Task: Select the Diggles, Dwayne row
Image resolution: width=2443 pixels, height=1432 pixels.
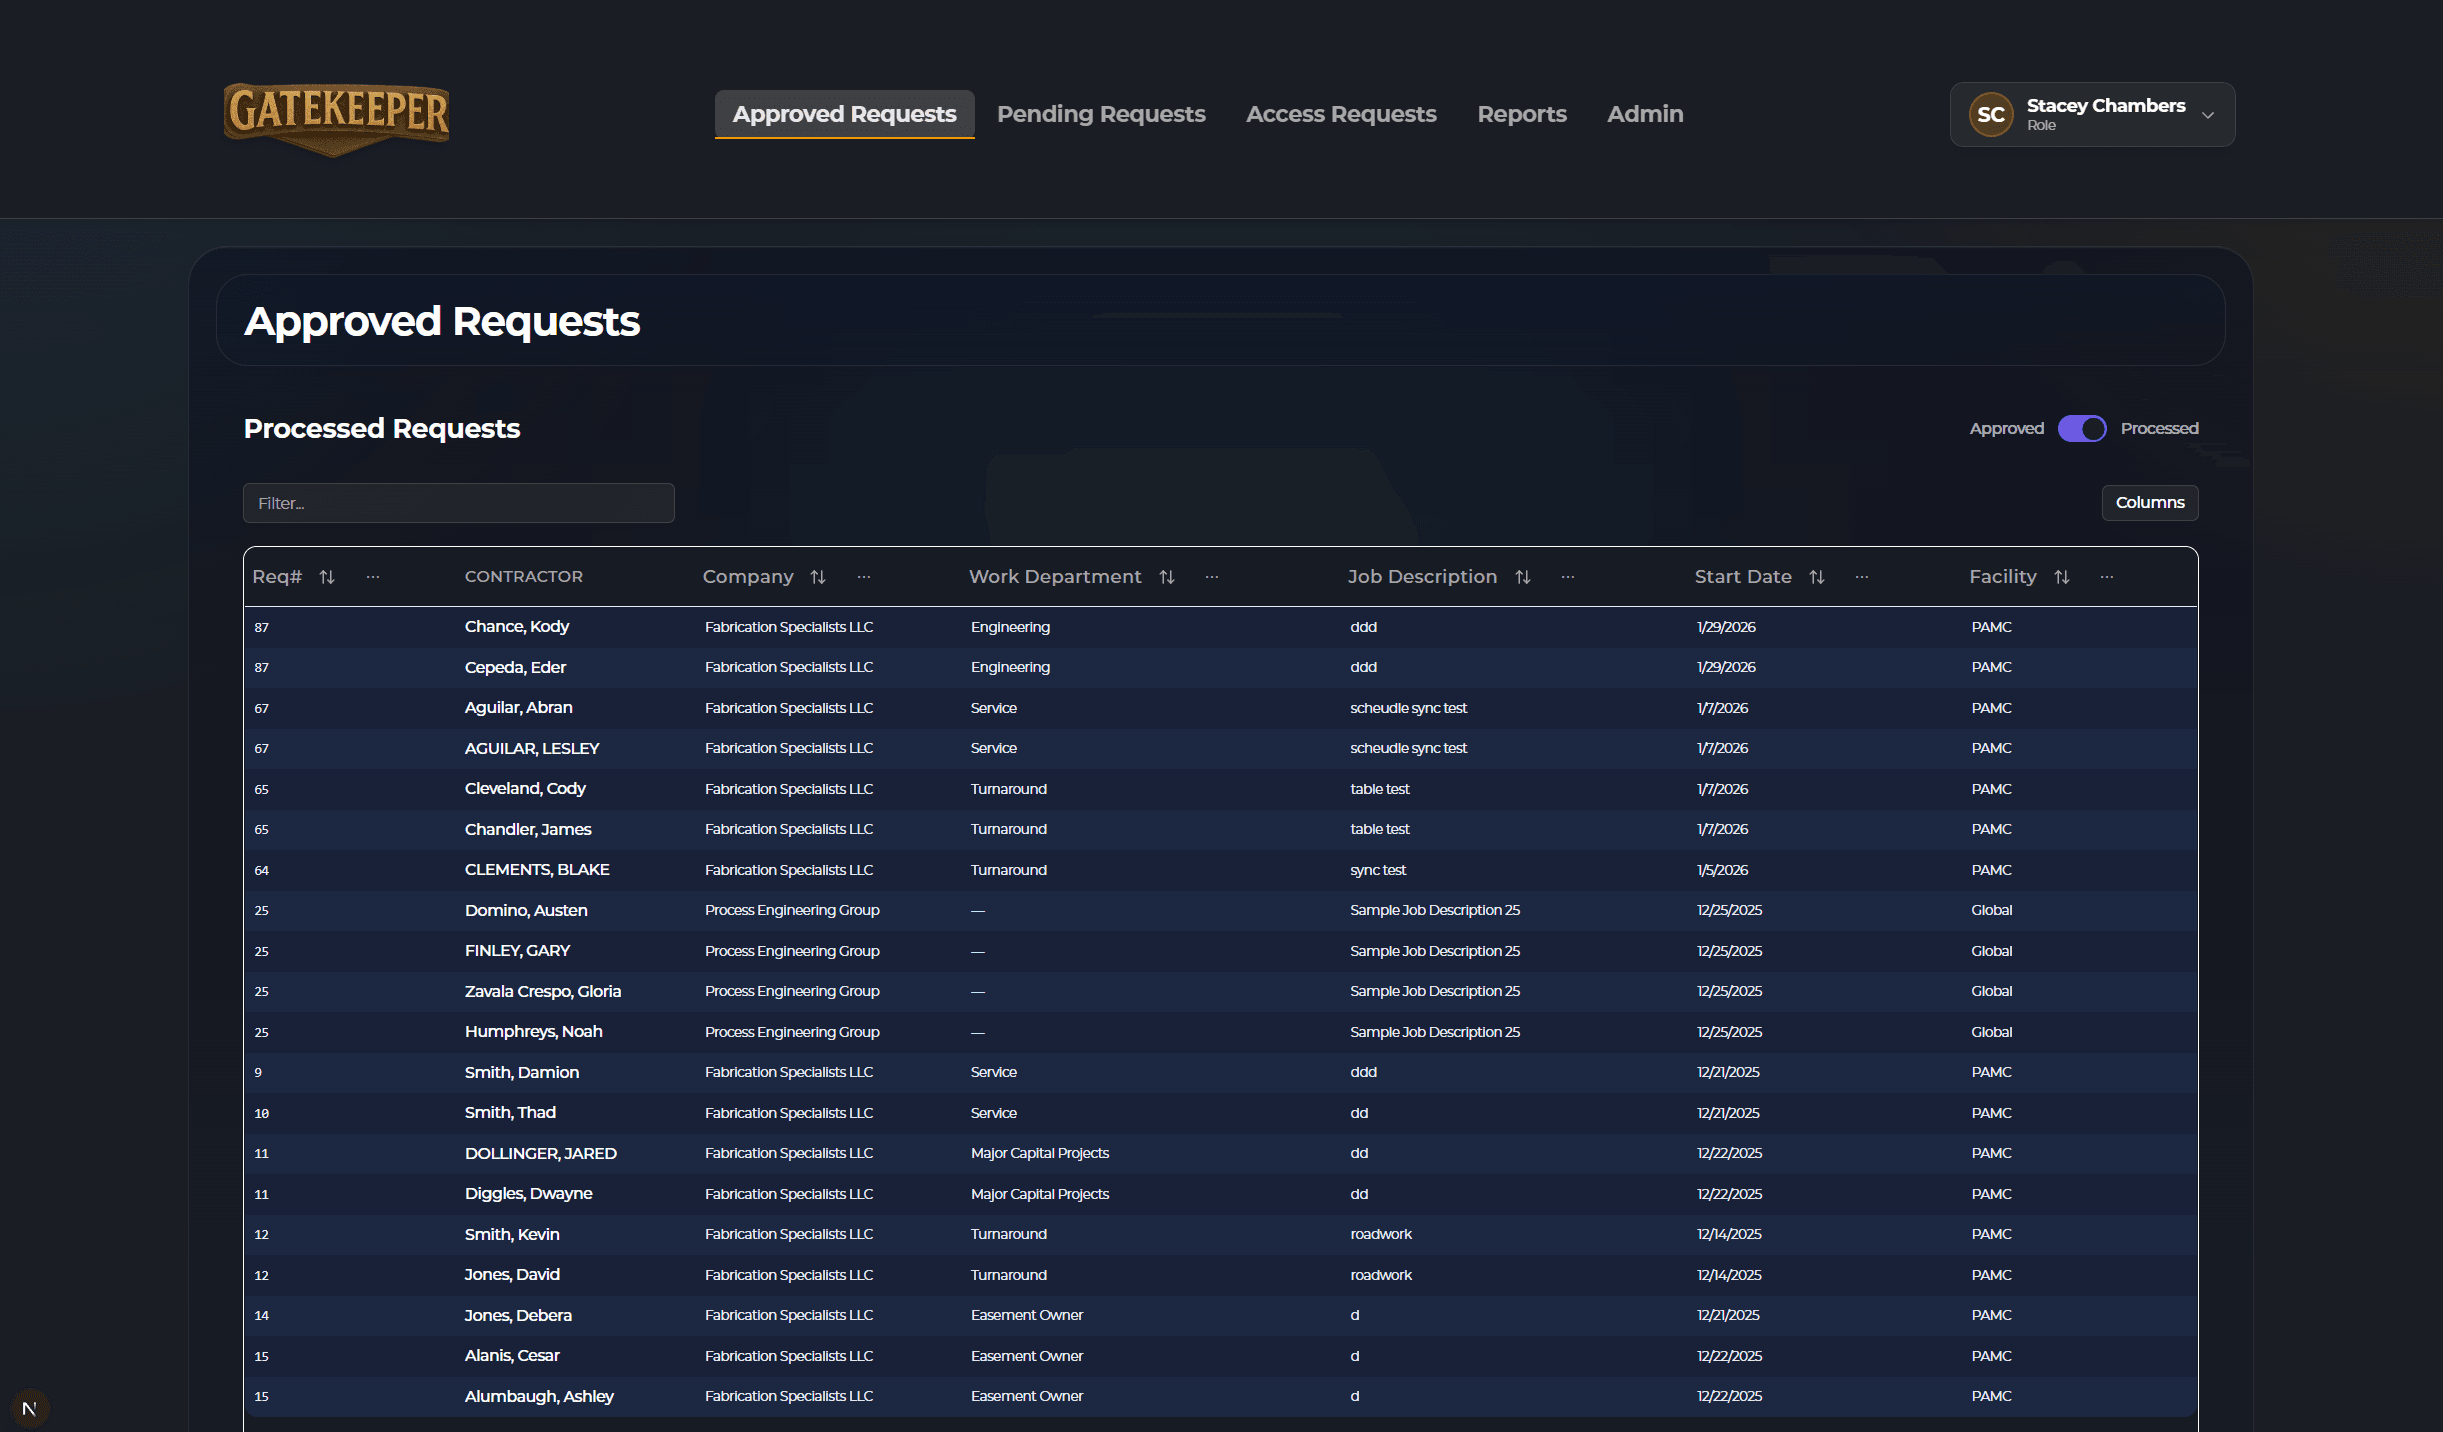Action: pyautogui.click(x=1220, y=1194)
